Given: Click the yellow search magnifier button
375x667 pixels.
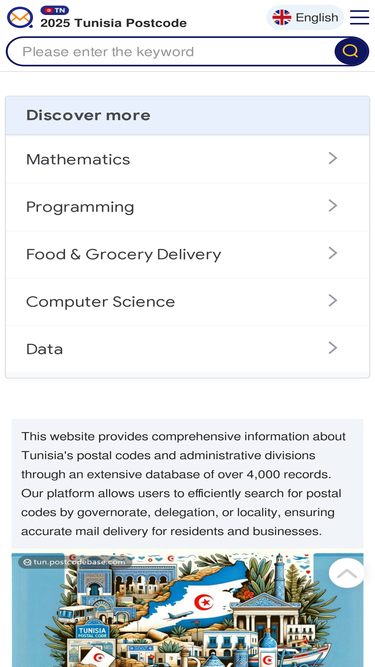Looking at the screenshot, I should (350, 51).
